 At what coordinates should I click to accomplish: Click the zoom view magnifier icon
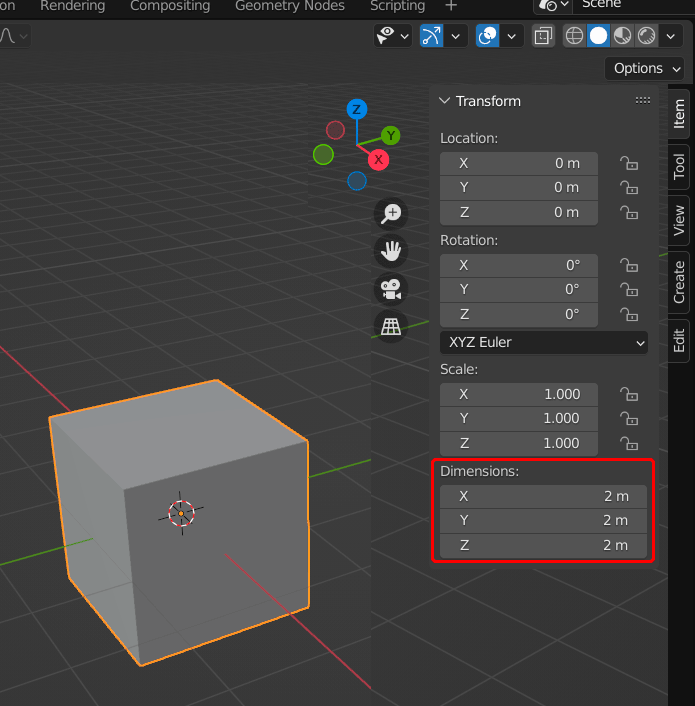(x=391, y=213)
